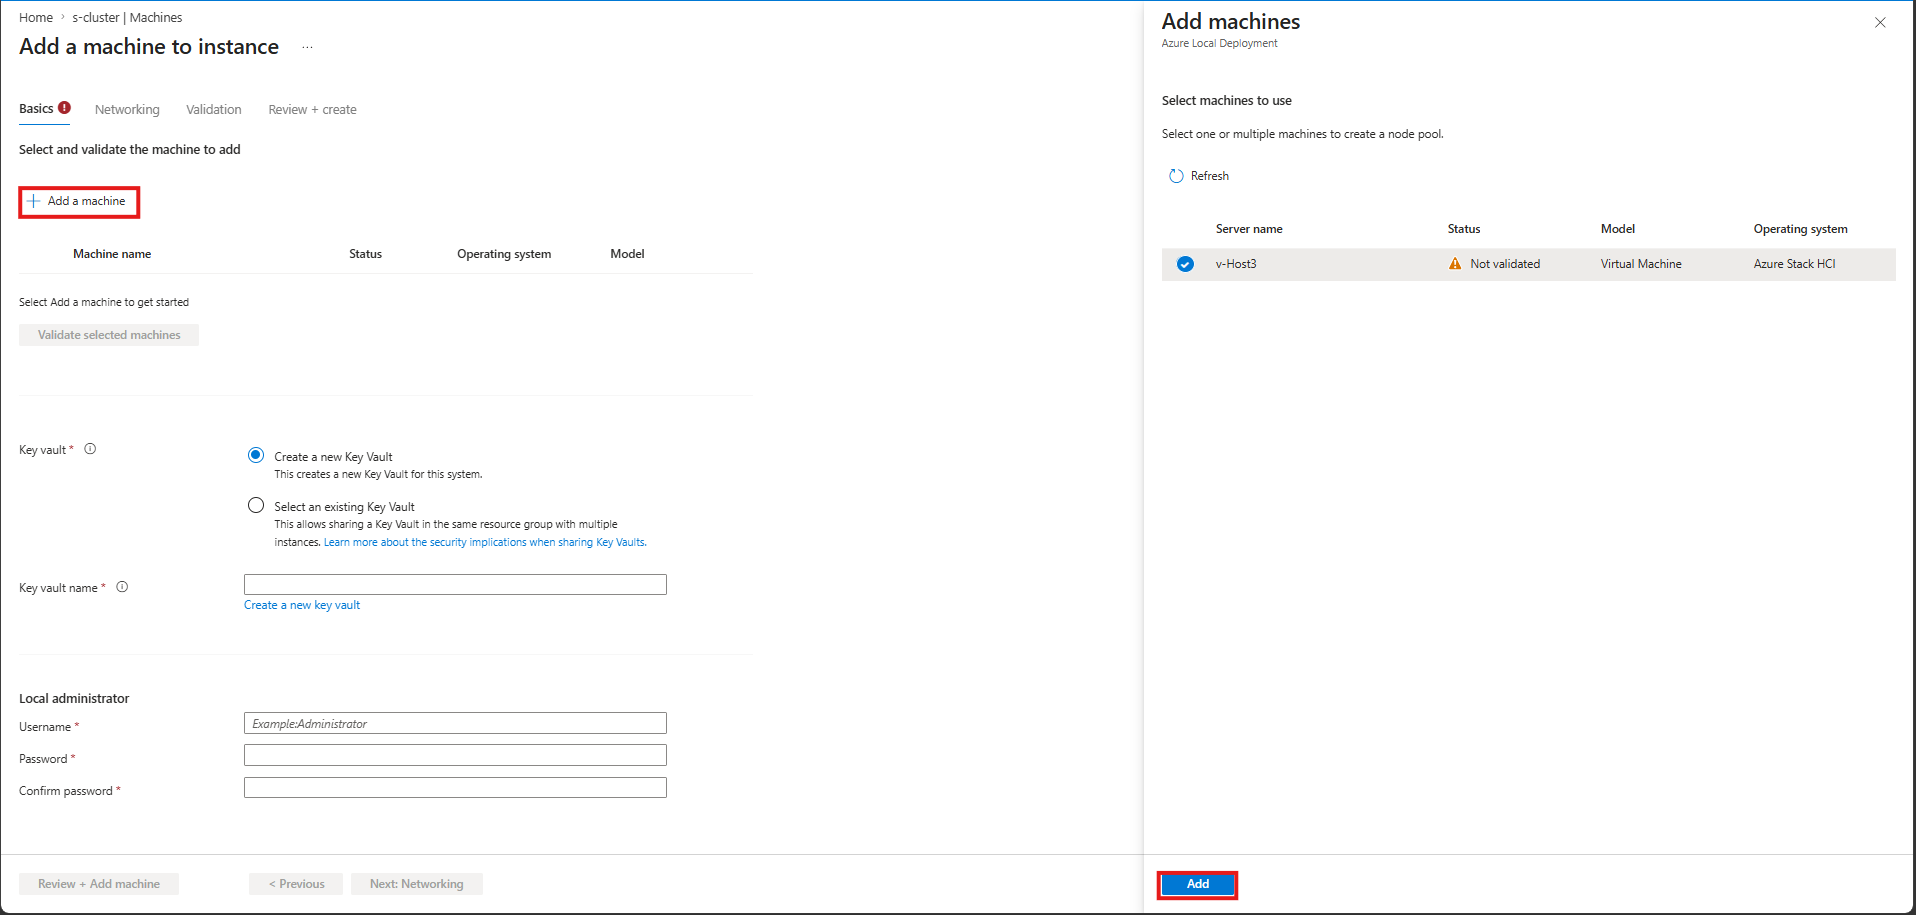
Task: Click Operating system header in machine table
Action: point(504,254)
